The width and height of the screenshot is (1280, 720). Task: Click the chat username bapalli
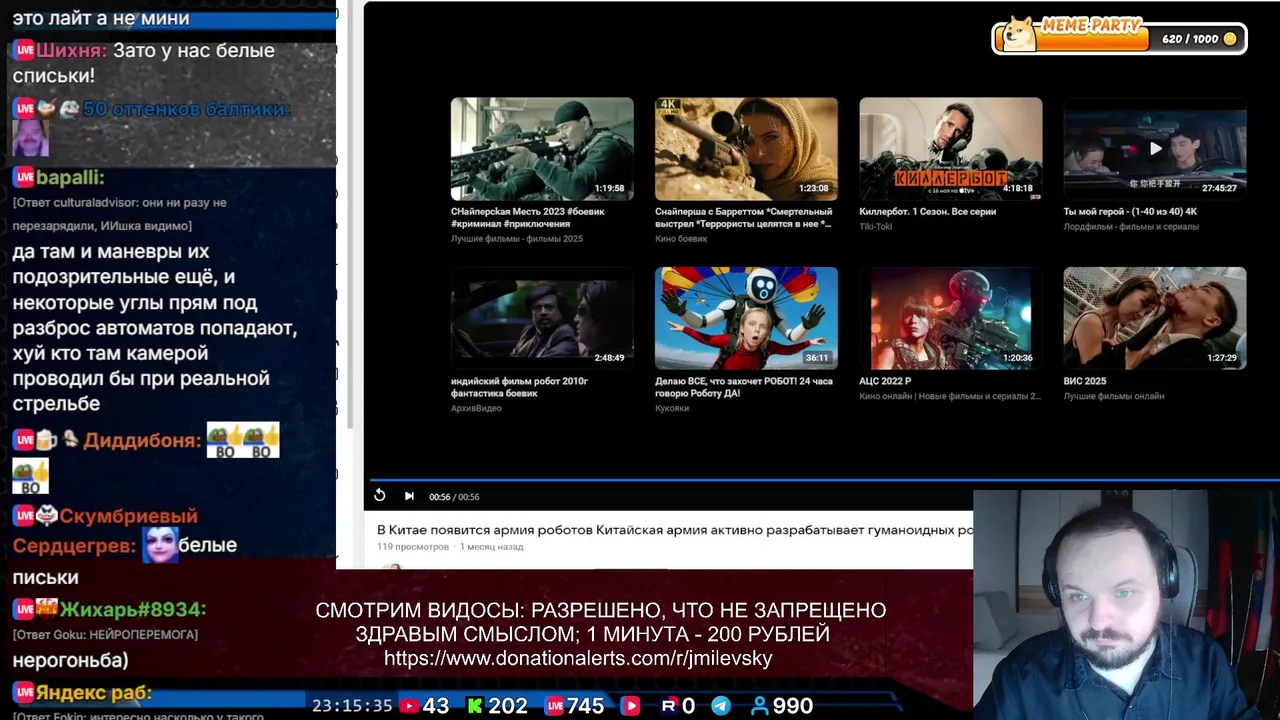point(70,178)
